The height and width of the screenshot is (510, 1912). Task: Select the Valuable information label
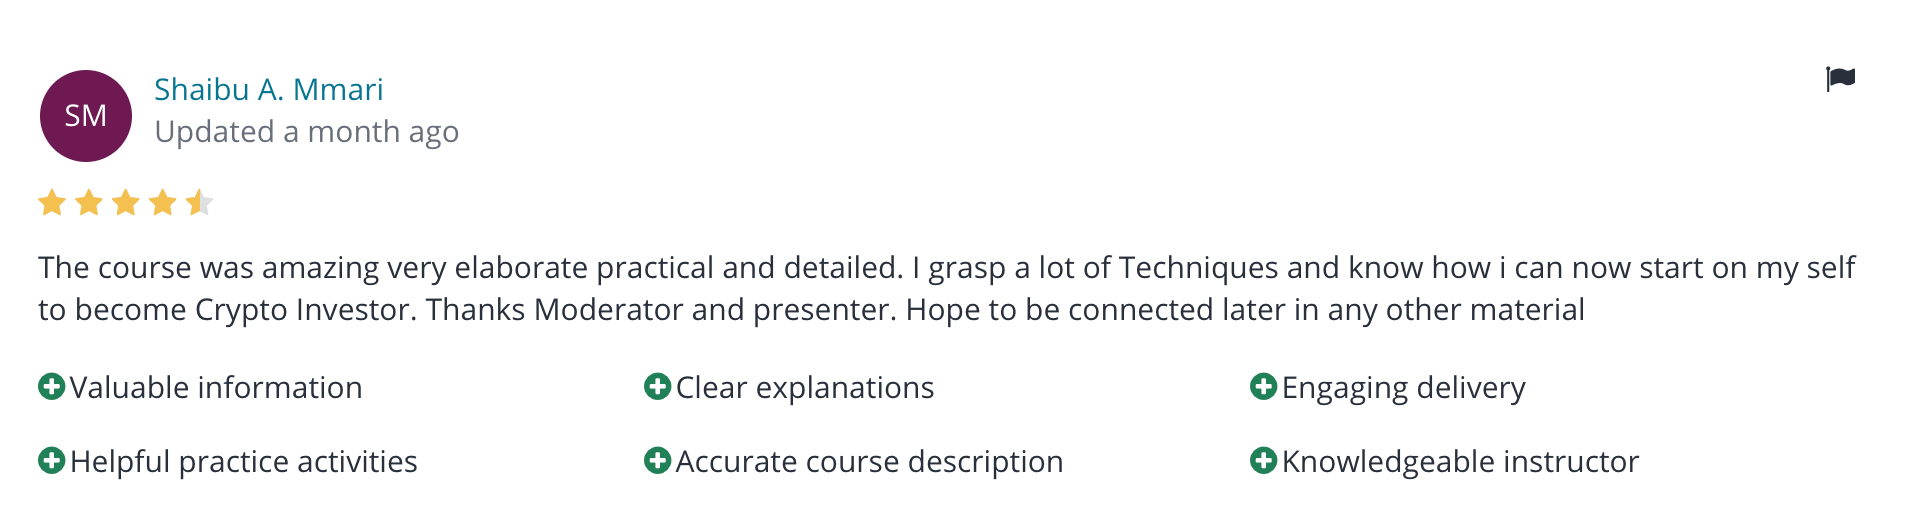pyautogui.click(x=216, y=387)
